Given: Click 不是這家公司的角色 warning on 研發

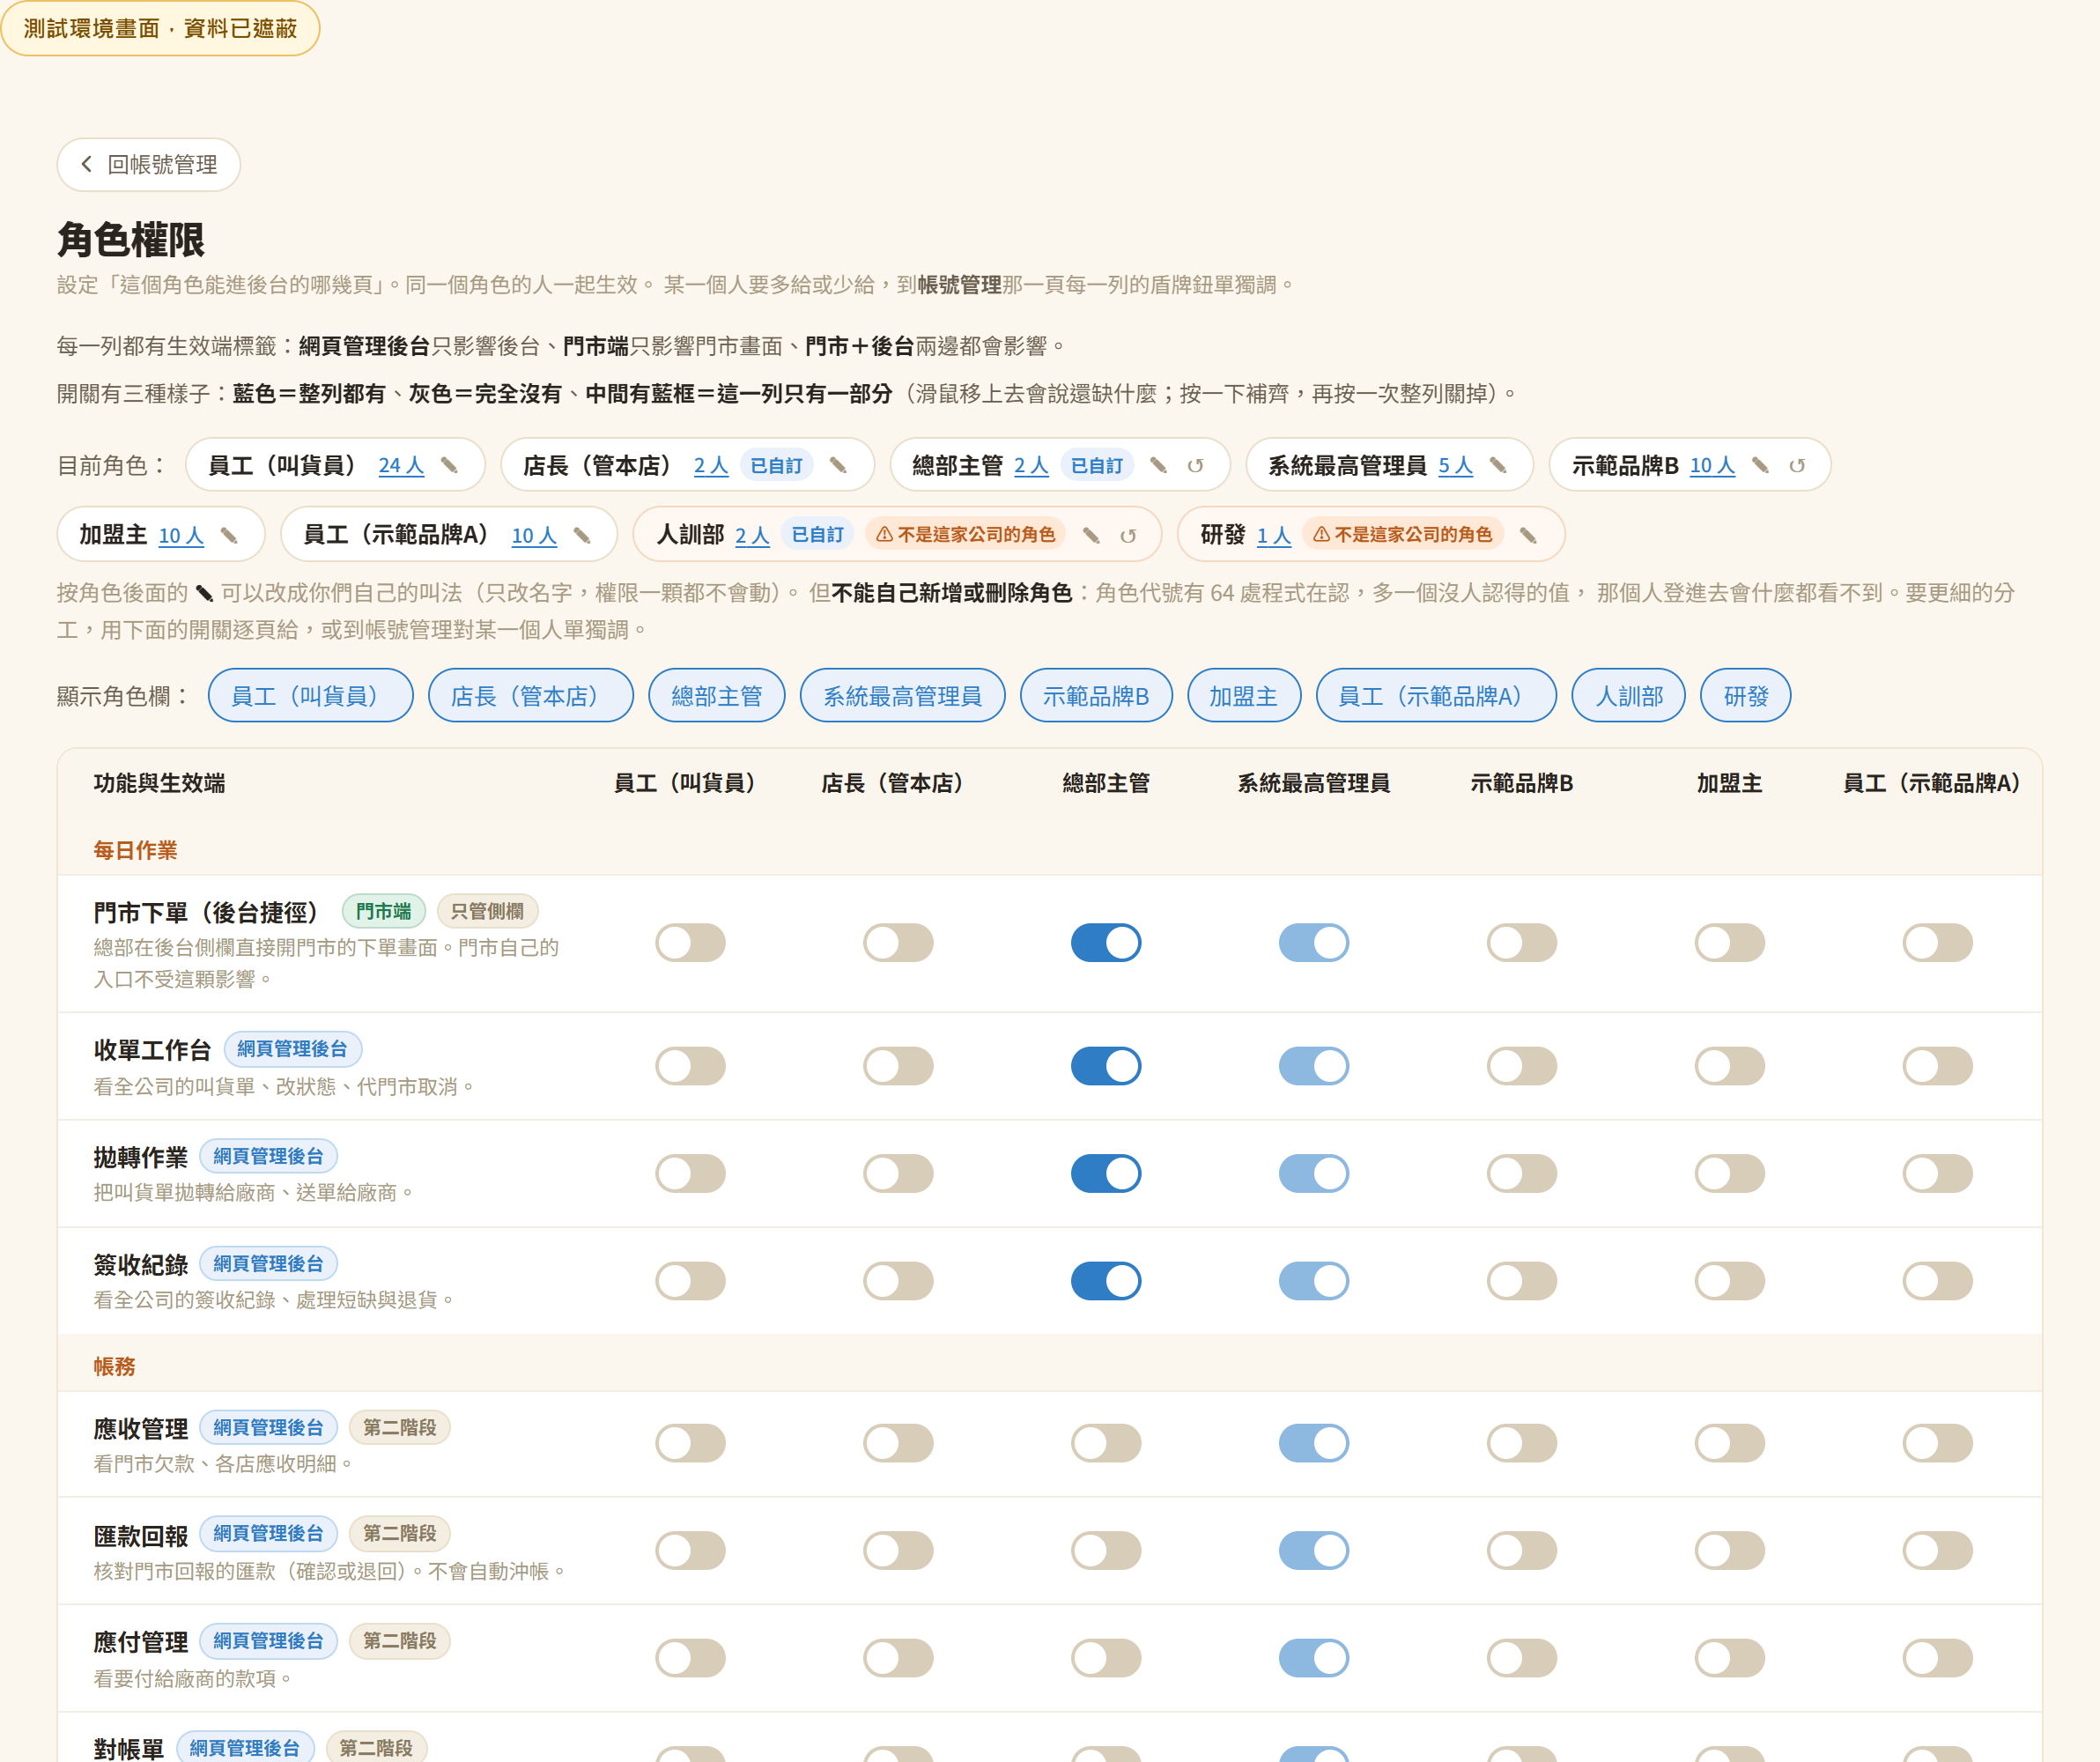Looking at the screenshot, I should click(x=1402, y=535).
